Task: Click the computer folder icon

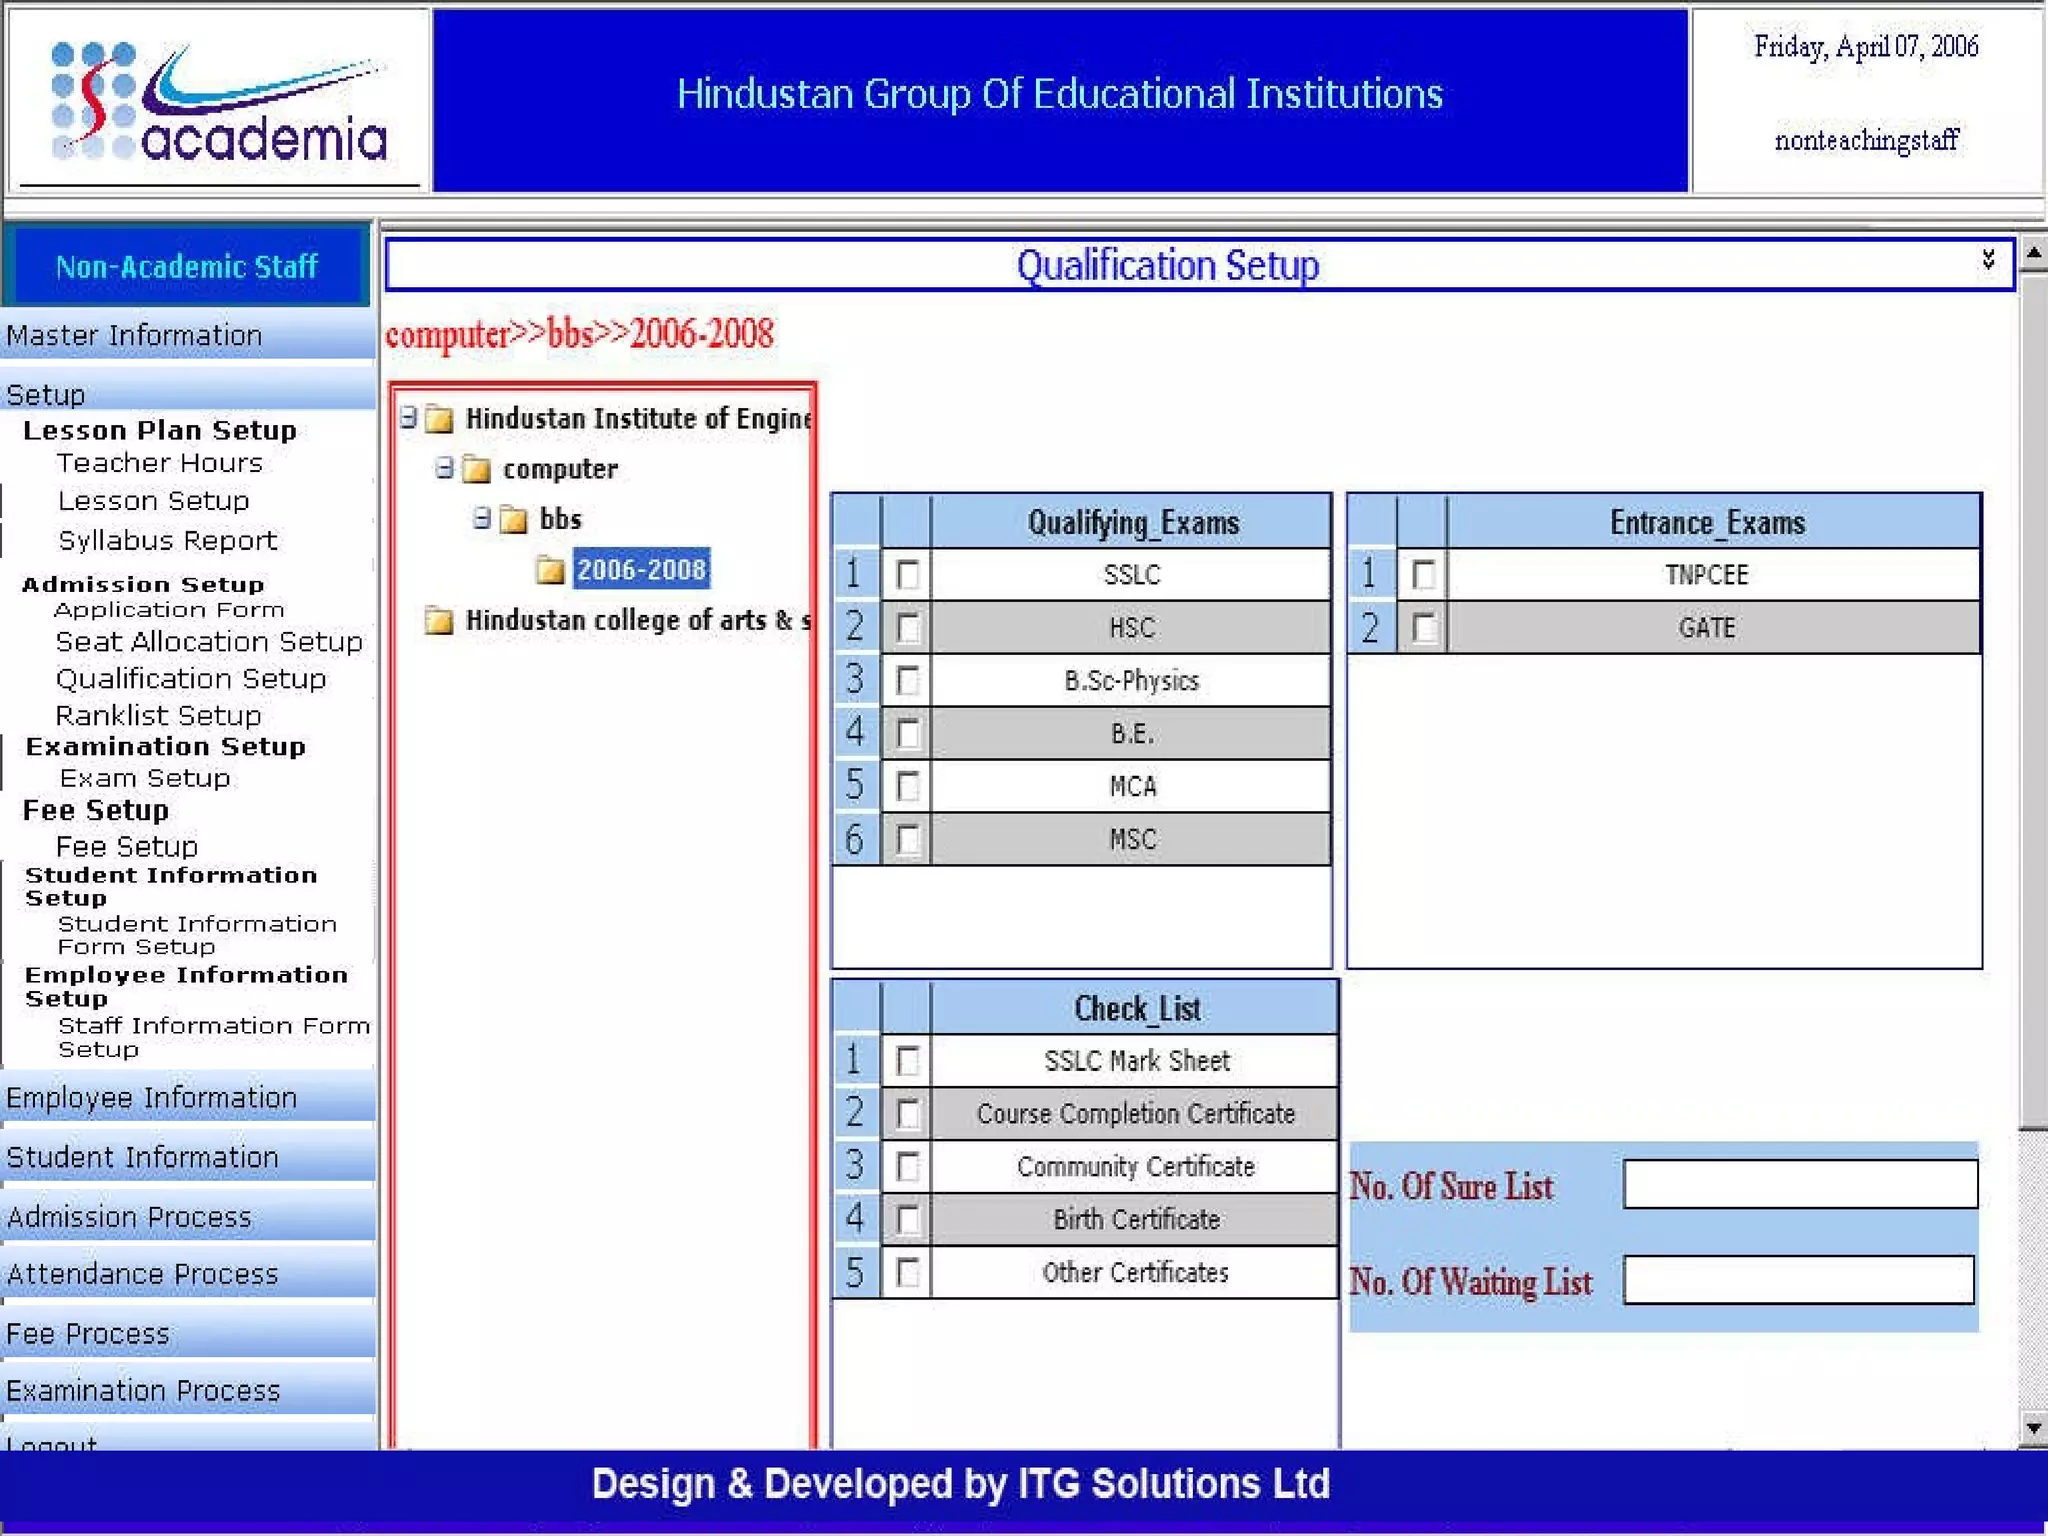Action: point(477,469)
